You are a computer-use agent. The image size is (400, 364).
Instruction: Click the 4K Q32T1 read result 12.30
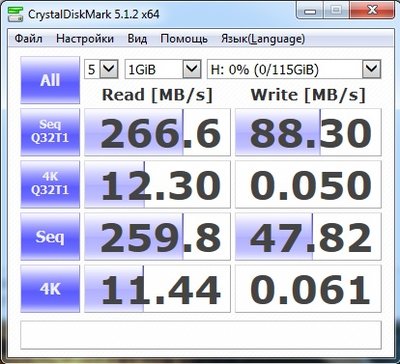[157, 184]
